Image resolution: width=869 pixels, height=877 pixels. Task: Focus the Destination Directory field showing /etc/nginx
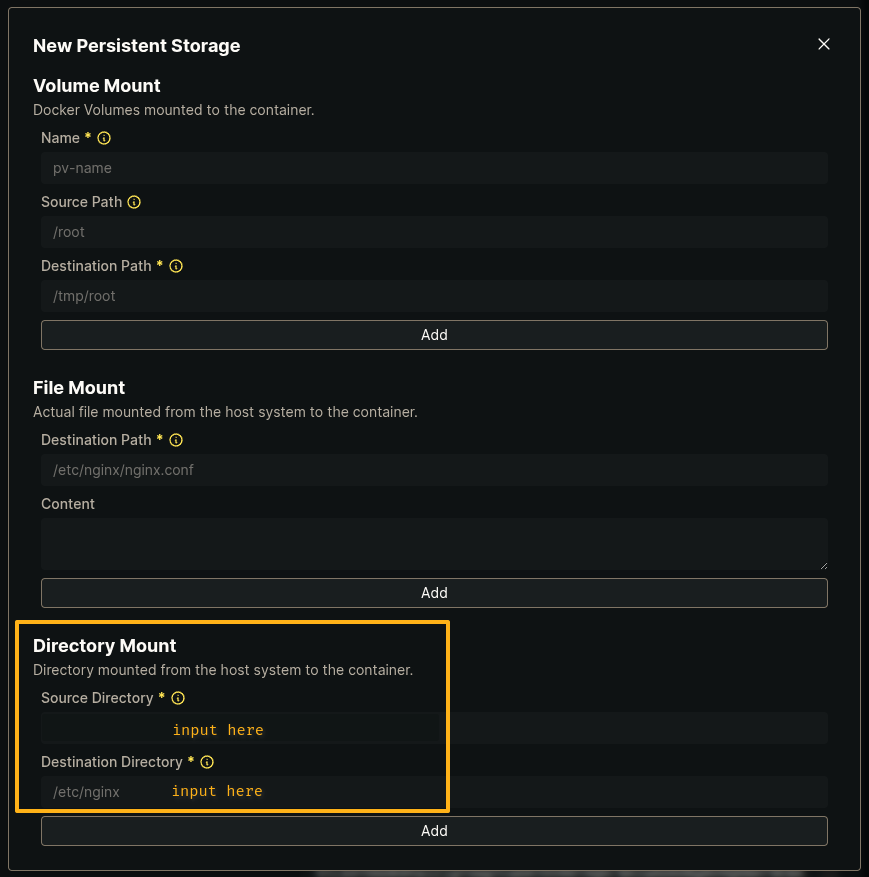434,792
